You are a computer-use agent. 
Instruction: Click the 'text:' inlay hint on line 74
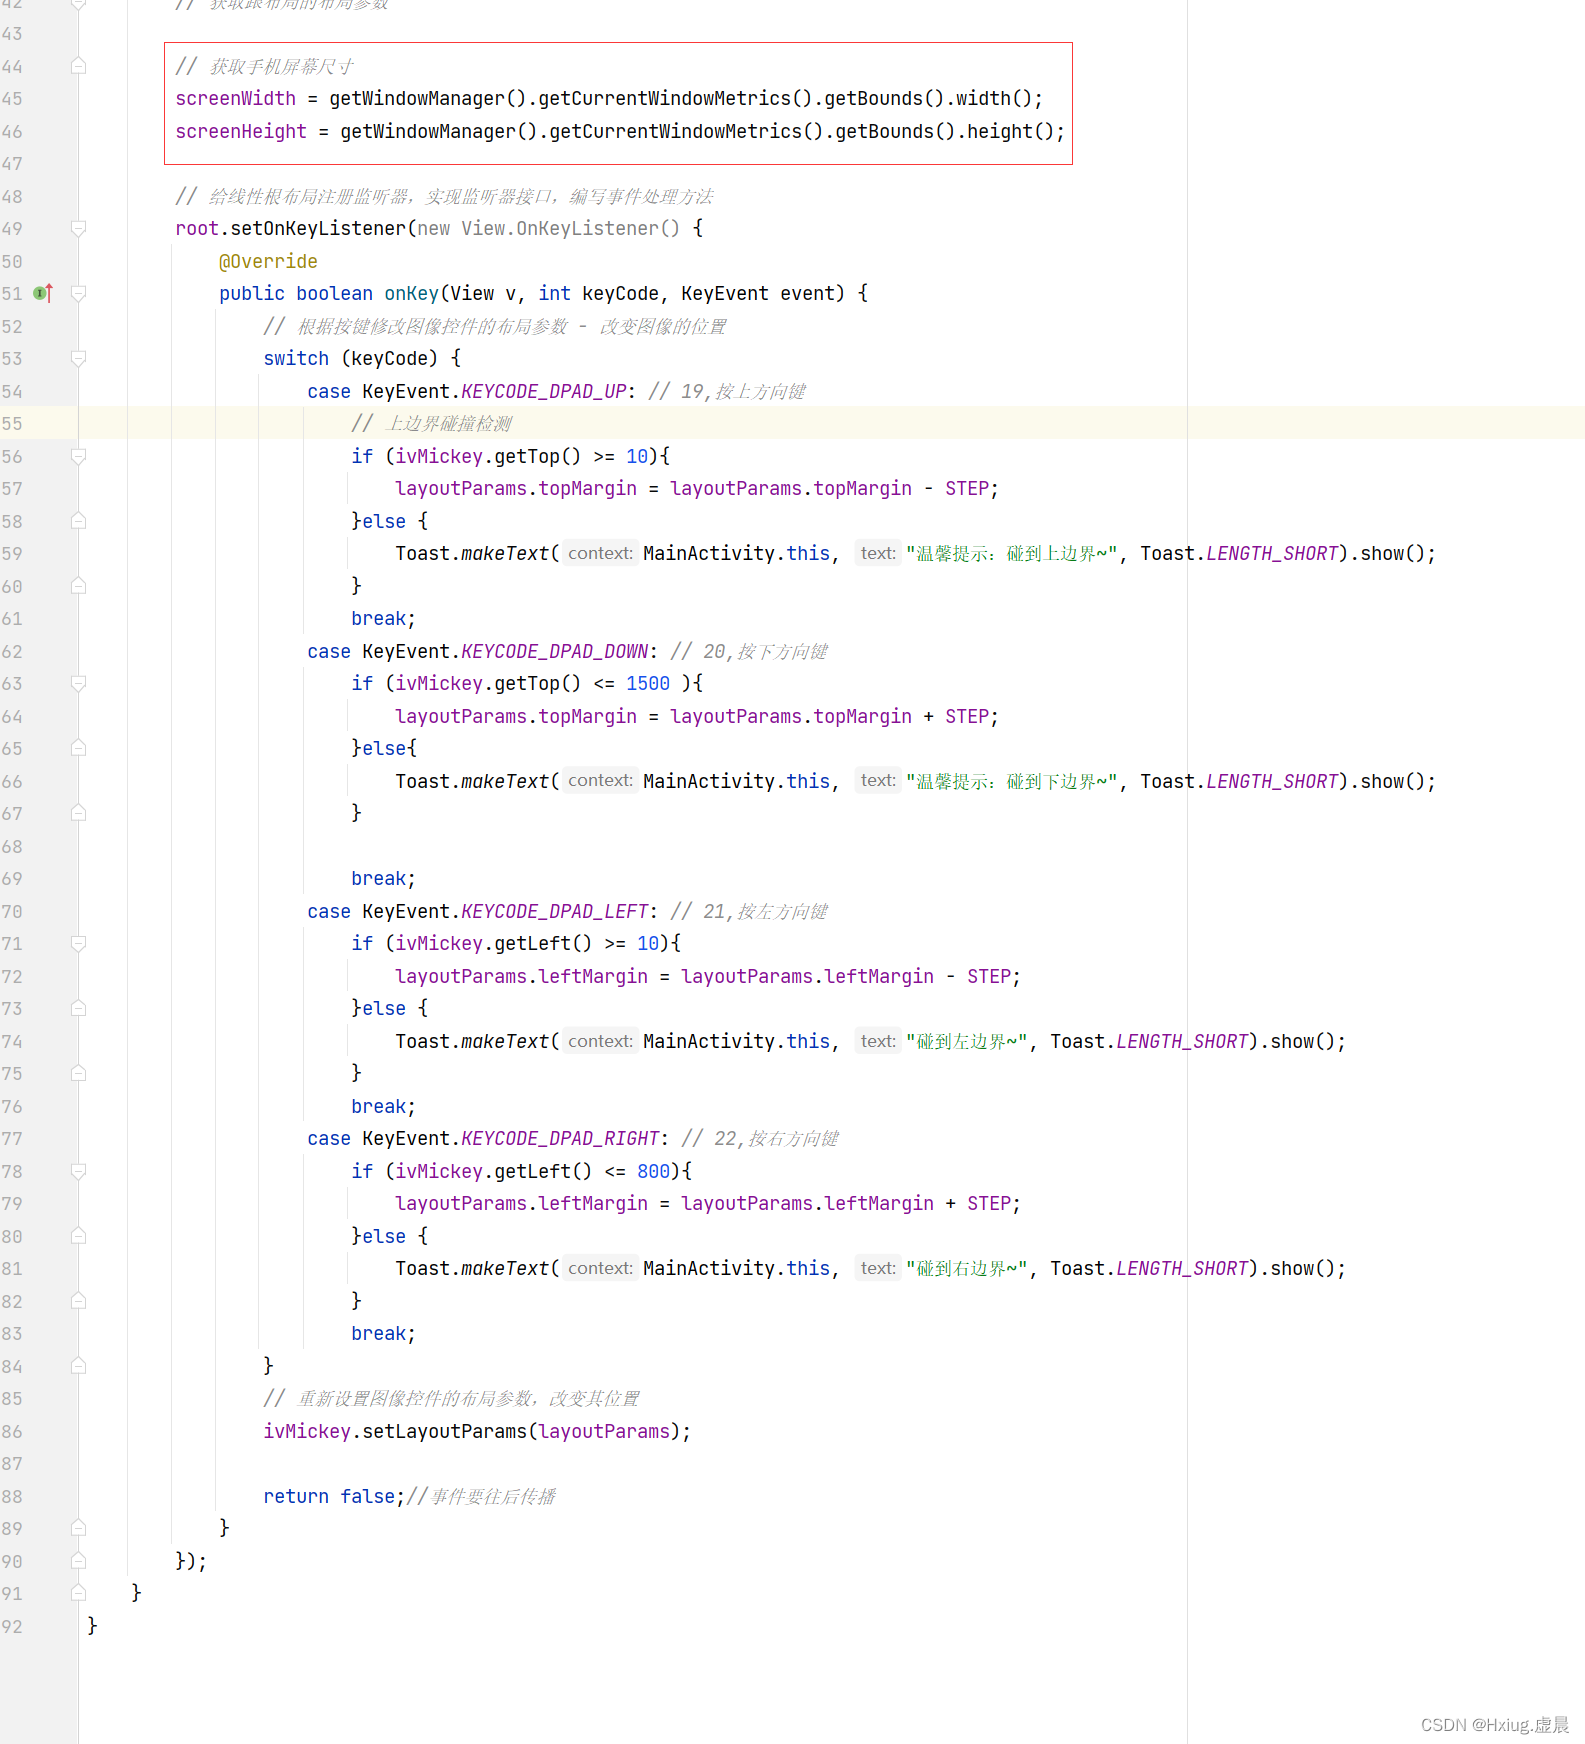878,1041
